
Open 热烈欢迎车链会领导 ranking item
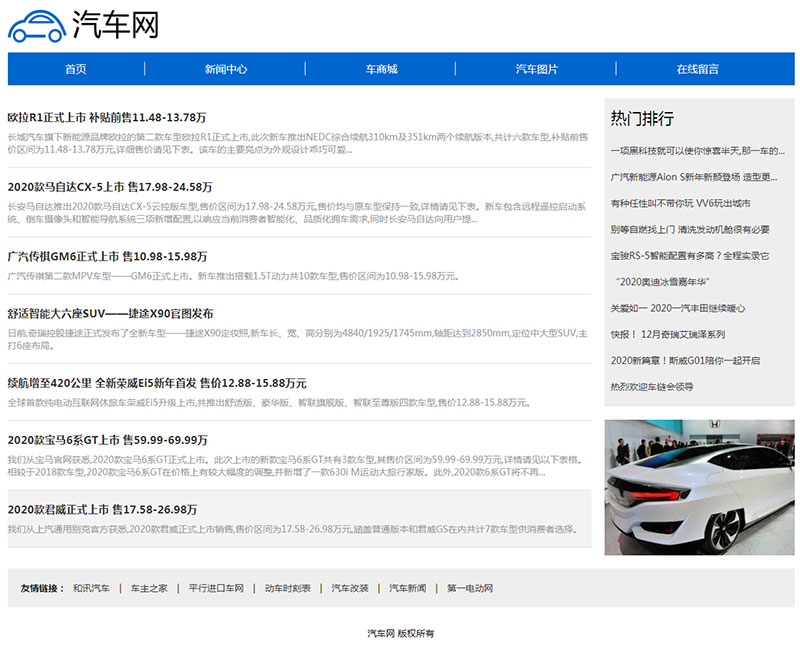(x=652, y=387)
